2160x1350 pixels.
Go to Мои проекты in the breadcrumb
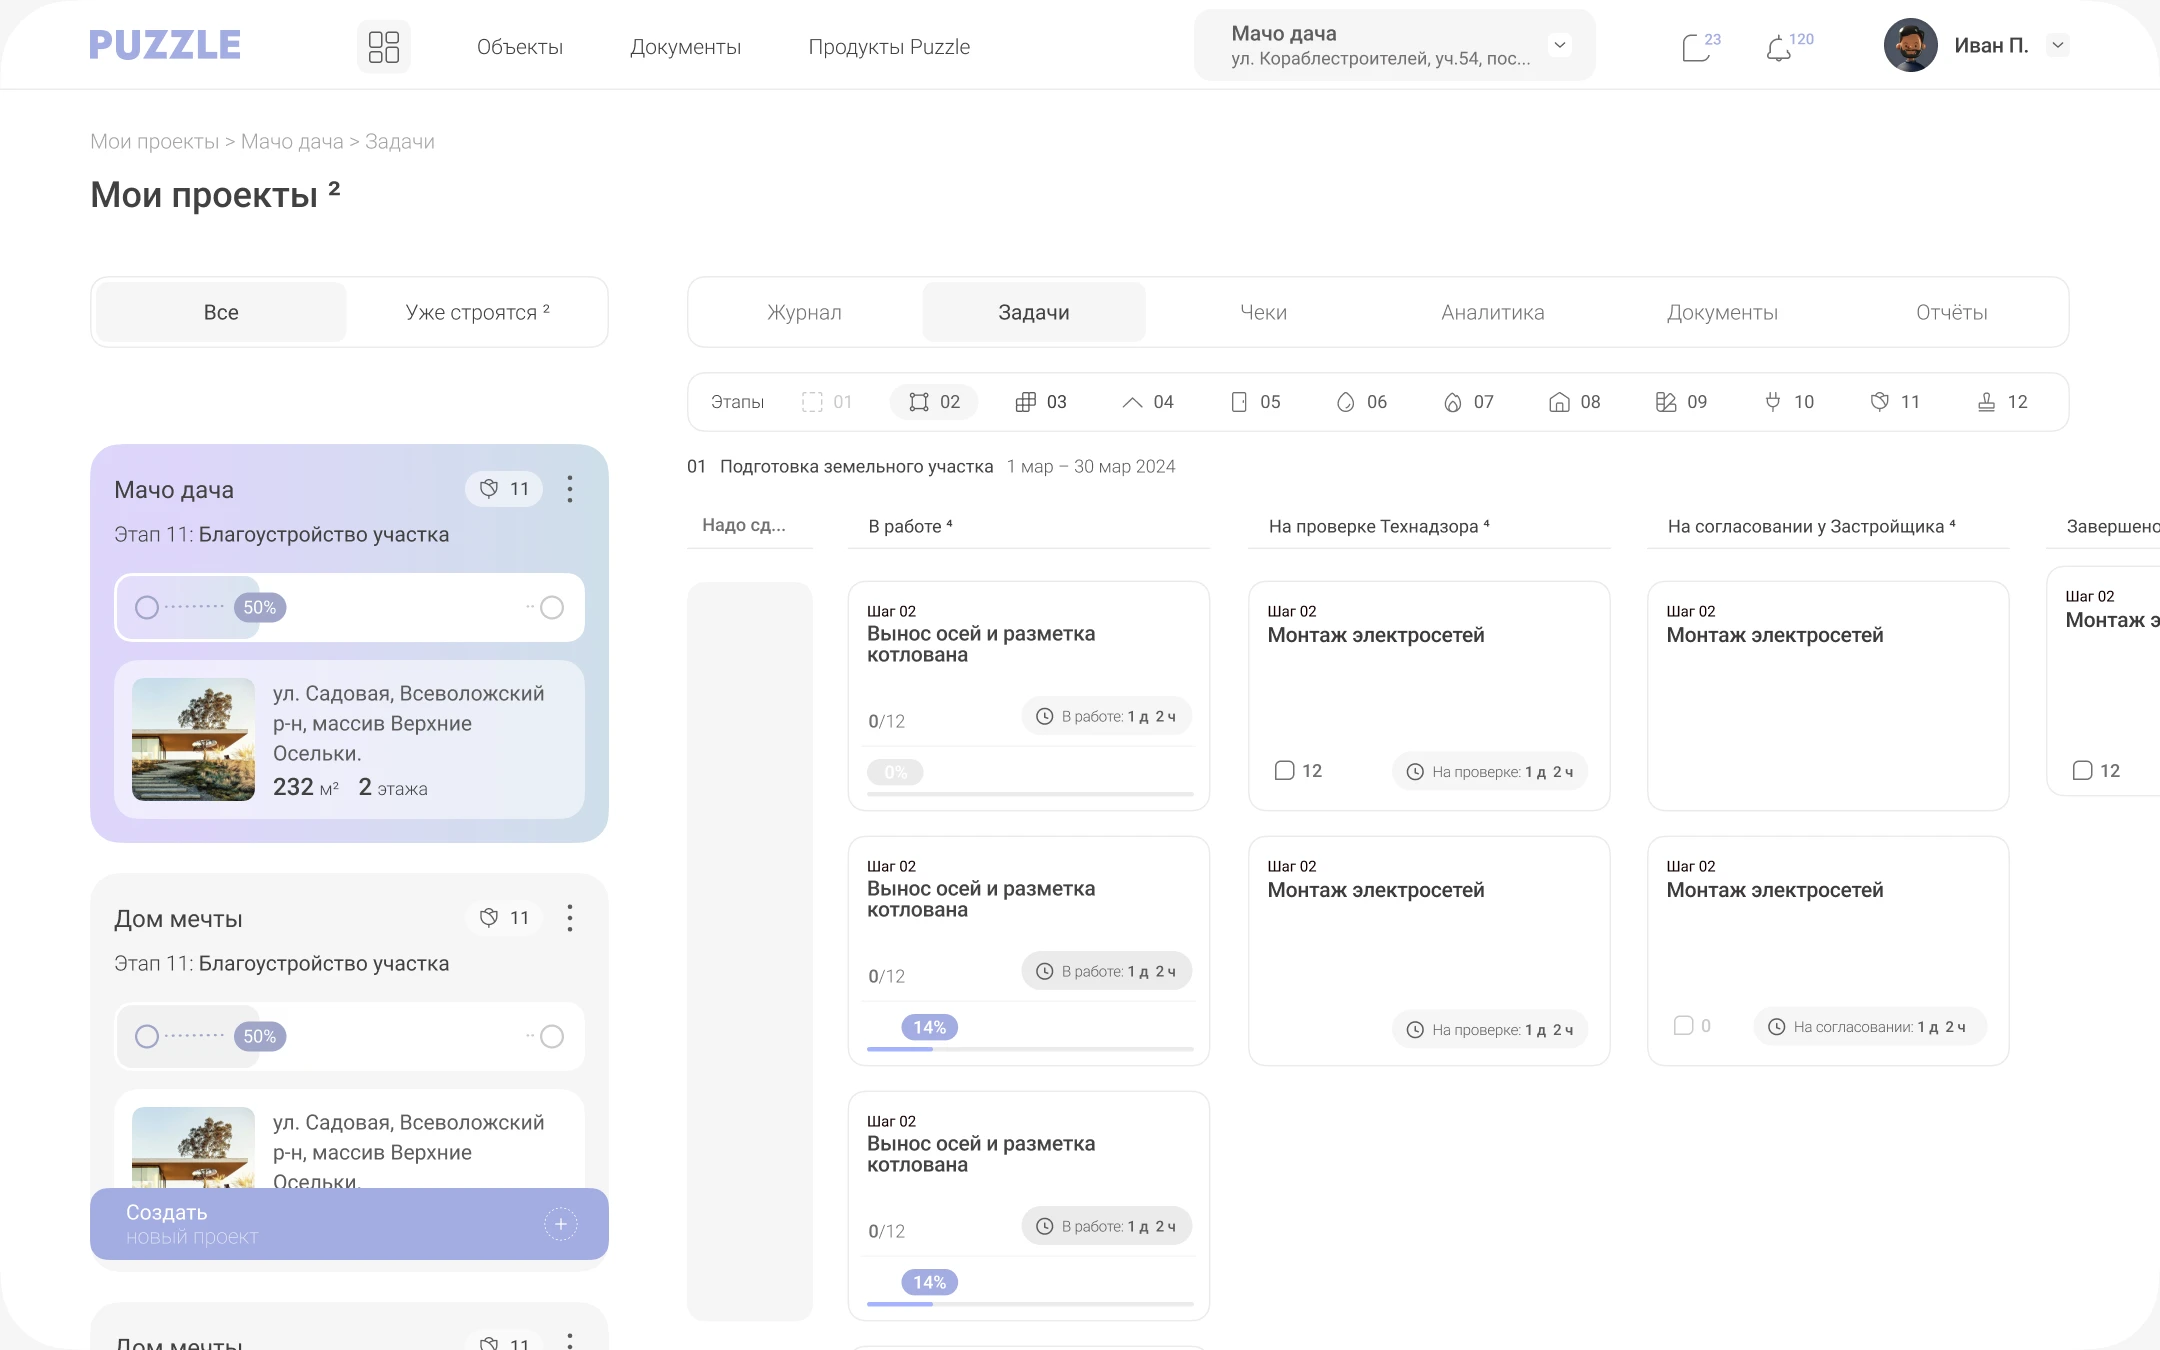[x=154, y=142]
